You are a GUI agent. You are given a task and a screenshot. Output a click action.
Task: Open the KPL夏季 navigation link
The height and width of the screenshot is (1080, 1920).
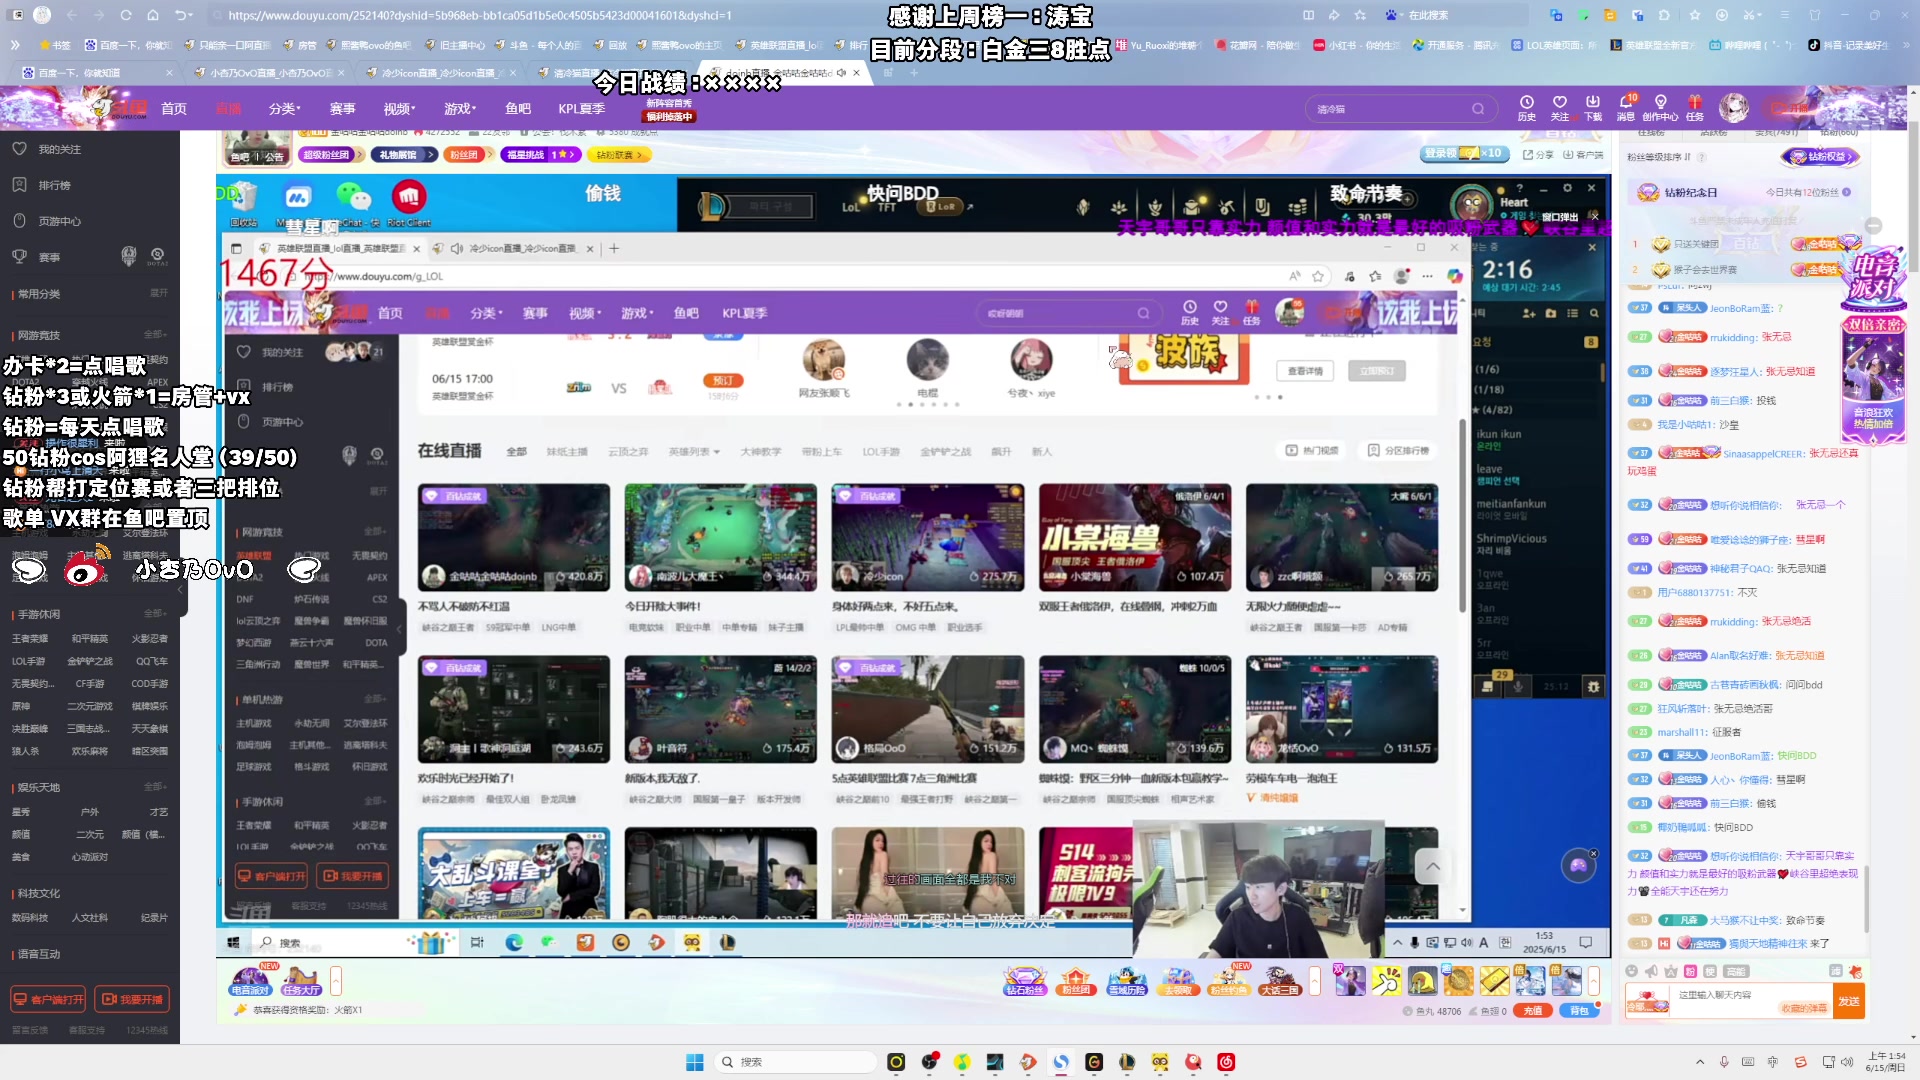click(x=581, y=109)
